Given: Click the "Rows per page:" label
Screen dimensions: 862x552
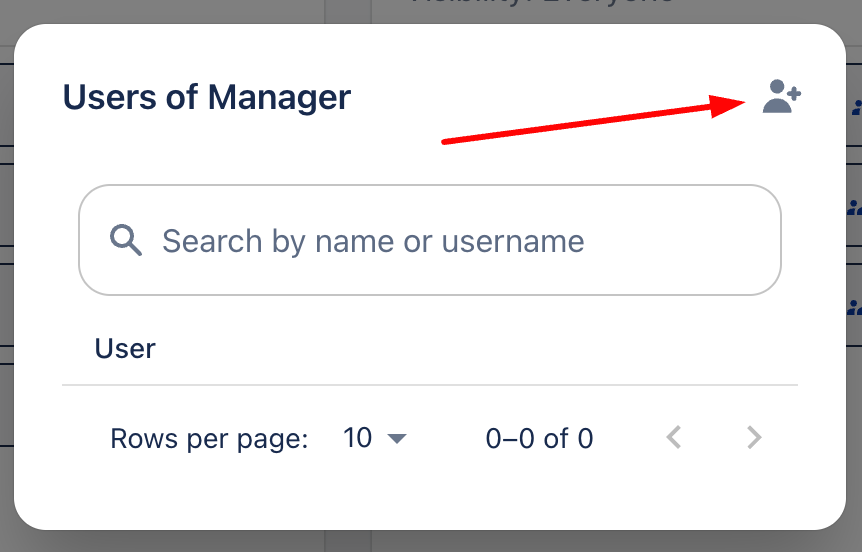Looking at the screenshot, I should [x=209, y=438].
